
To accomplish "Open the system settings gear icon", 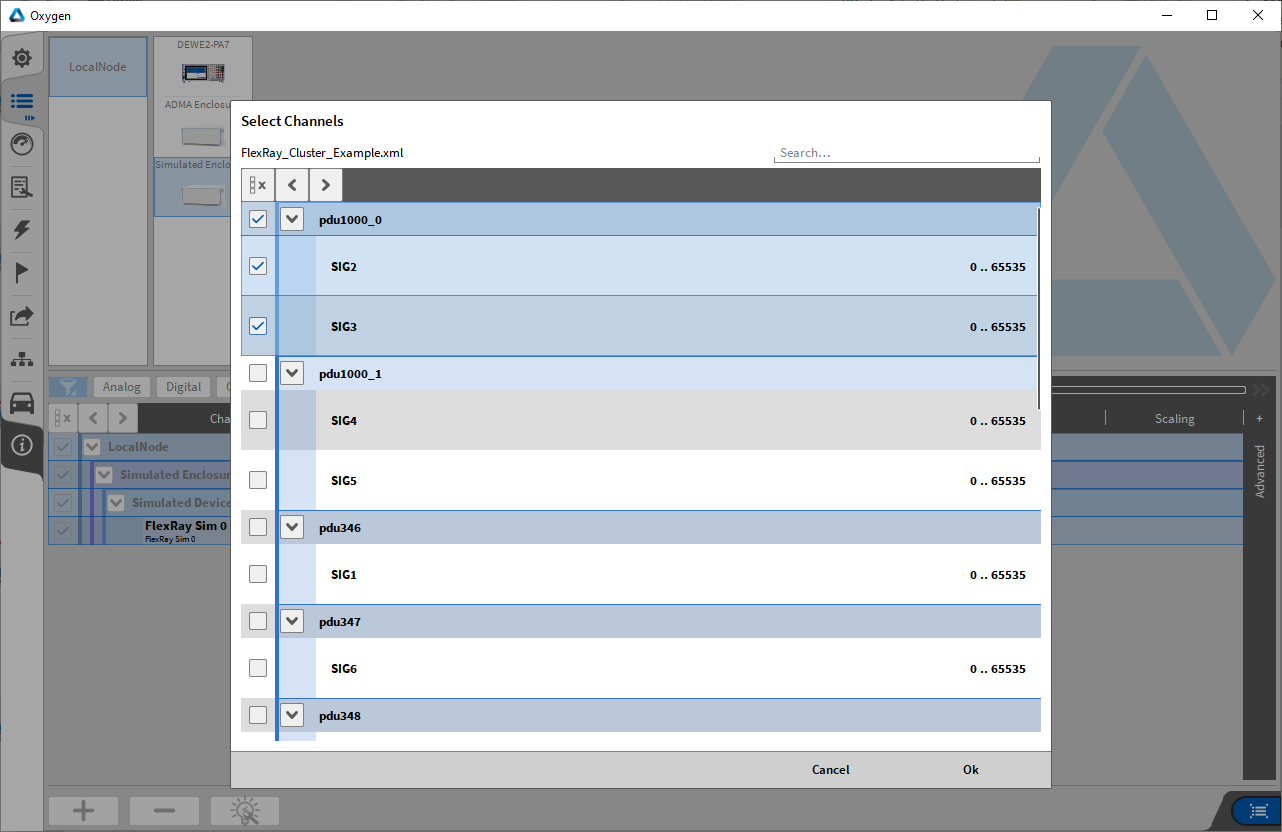I will click(22, 58).
